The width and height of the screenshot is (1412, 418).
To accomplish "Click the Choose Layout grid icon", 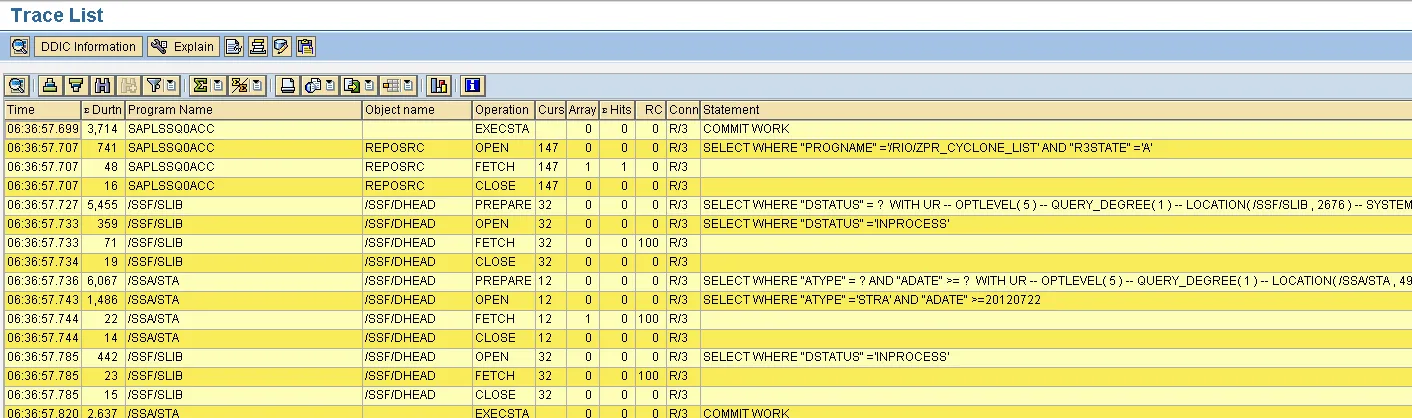I will (390, 85).
